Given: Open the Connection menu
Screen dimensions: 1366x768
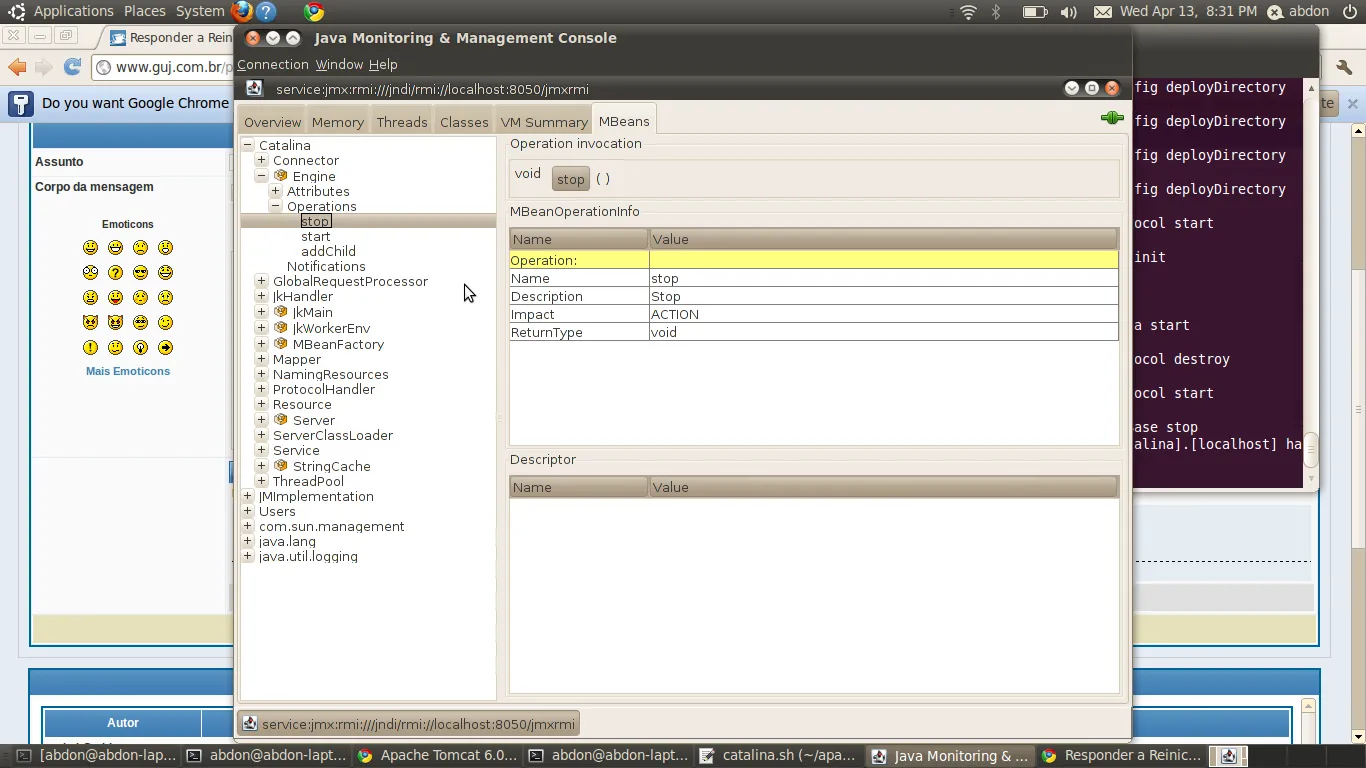Looking at the screenshot, I should [x=272, y=64].
